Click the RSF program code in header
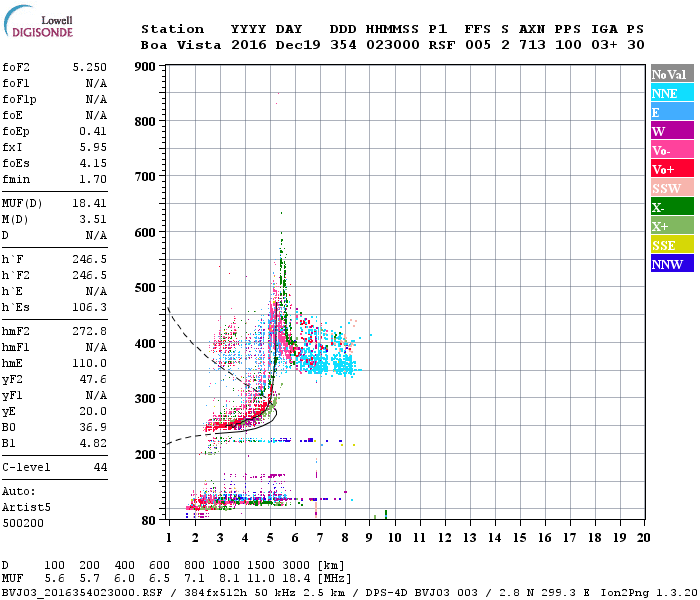Viewport: 700px width, 600px height. pos(442,45)
